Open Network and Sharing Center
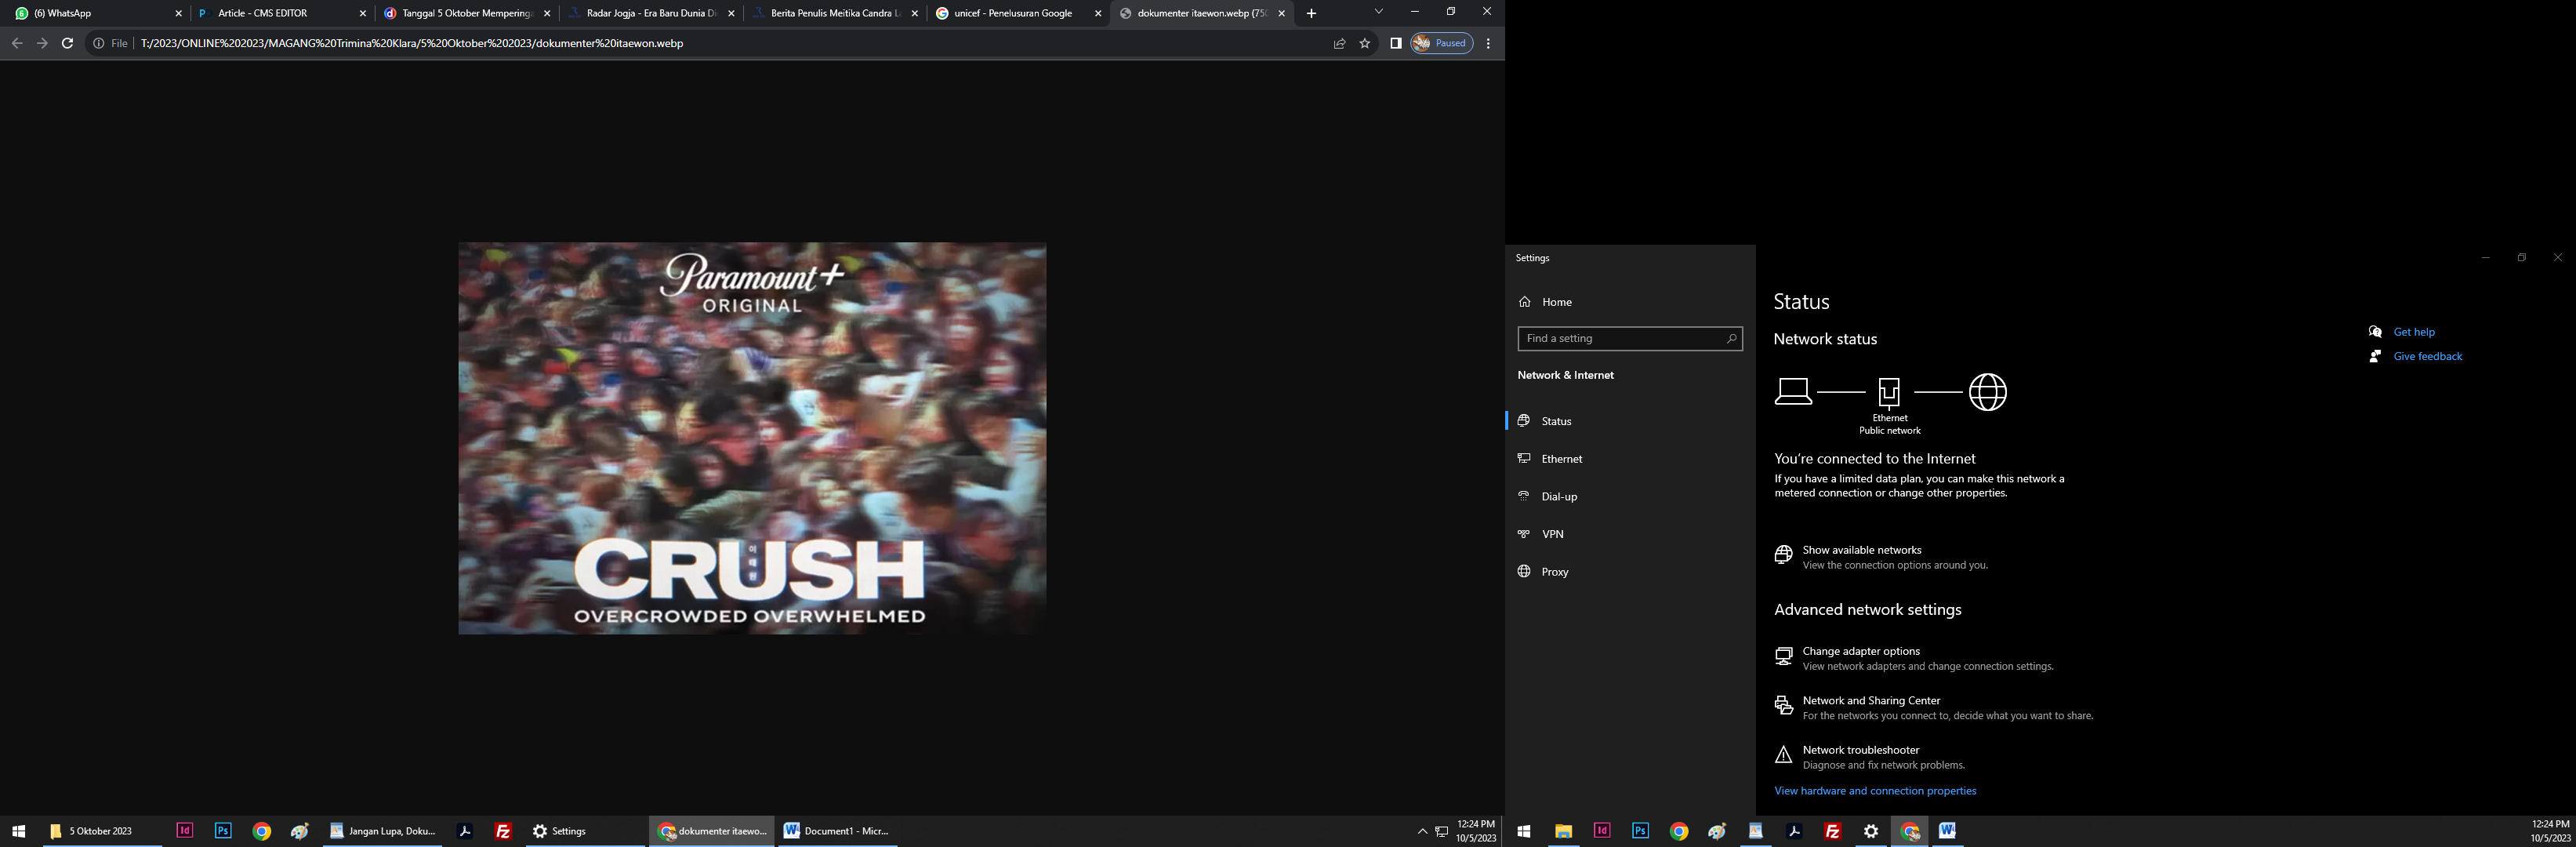 coord(1933,708)
